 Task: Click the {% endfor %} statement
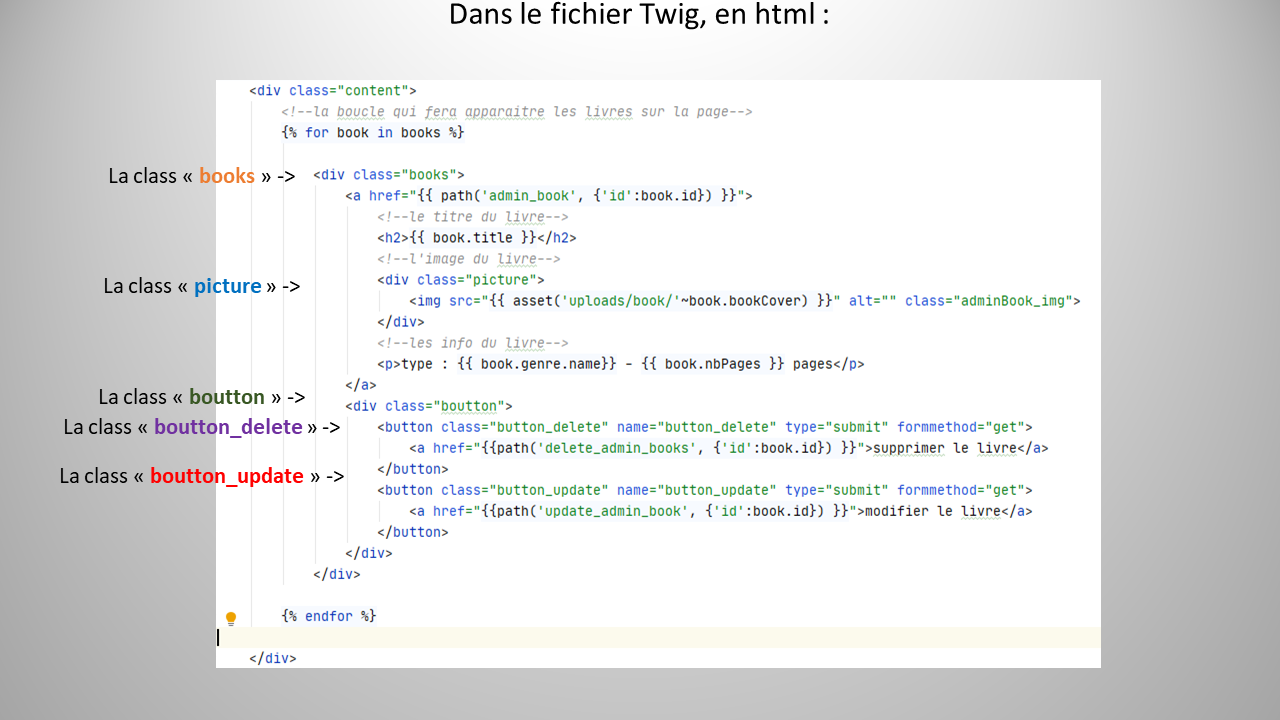(x=330, y=616)
